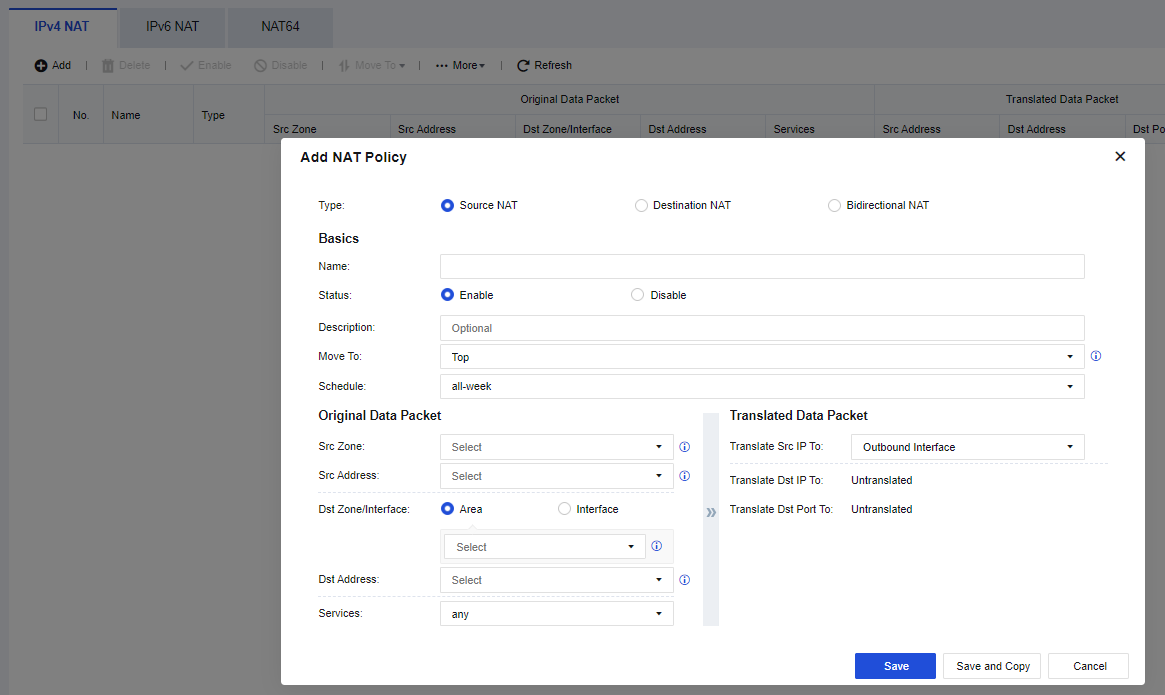Select the Destination NAT type
This screenshot has width=1165, height=695.
point(641,206)
